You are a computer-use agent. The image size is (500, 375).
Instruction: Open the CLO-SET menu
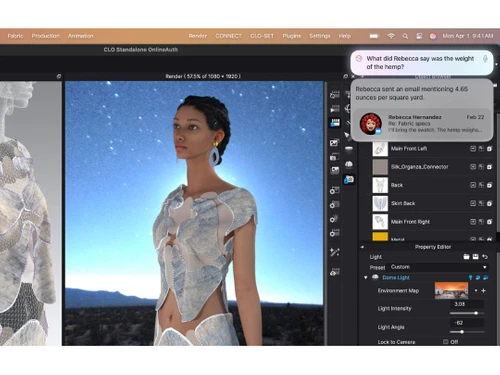[x=262, y=36]
